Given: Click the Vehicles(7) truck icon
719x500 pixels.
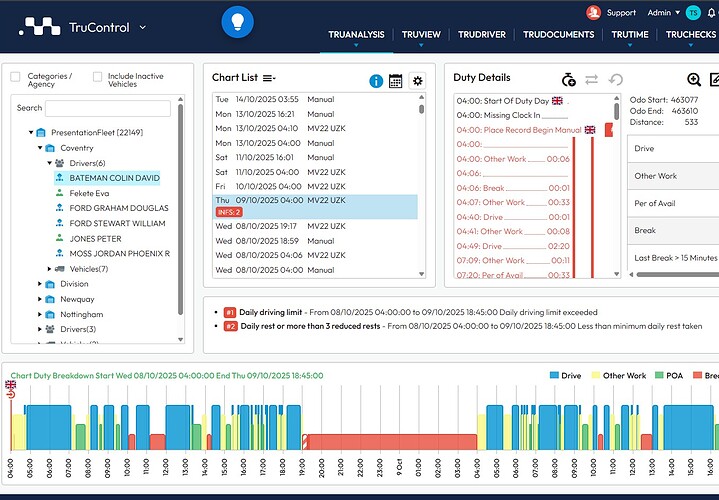Looking at the screenshot, I should click(60, 269).
